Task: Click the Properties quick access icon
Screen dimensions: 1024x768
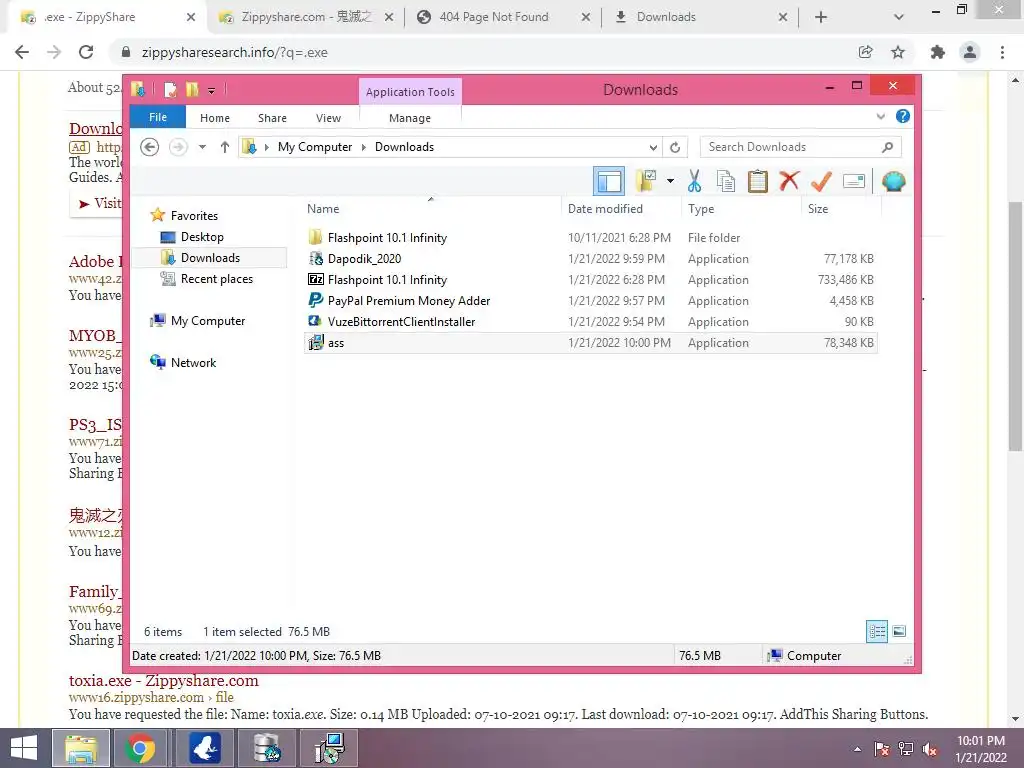Action: 171,89
